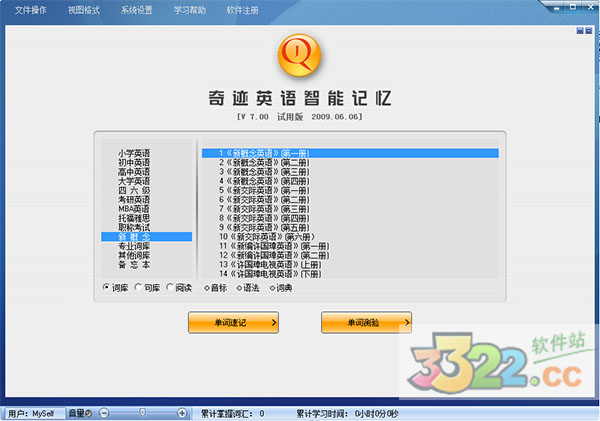Image resolution: width=600 pixels, height=421 pixels.
Task: Start 单词速记 word memorization
Action: pyautogui.click(x=233, y=323)
